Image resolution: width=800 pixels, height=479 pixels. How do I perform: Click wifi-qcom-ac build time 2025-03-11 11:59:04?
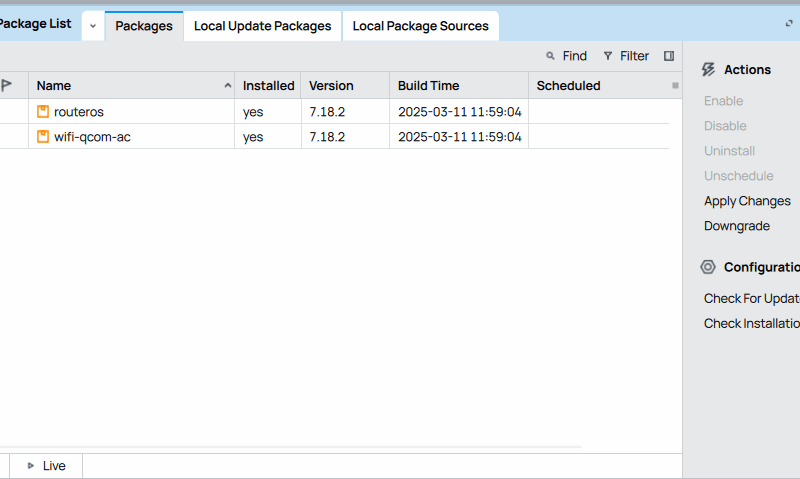pyautogui.click(x=460, y=137)
